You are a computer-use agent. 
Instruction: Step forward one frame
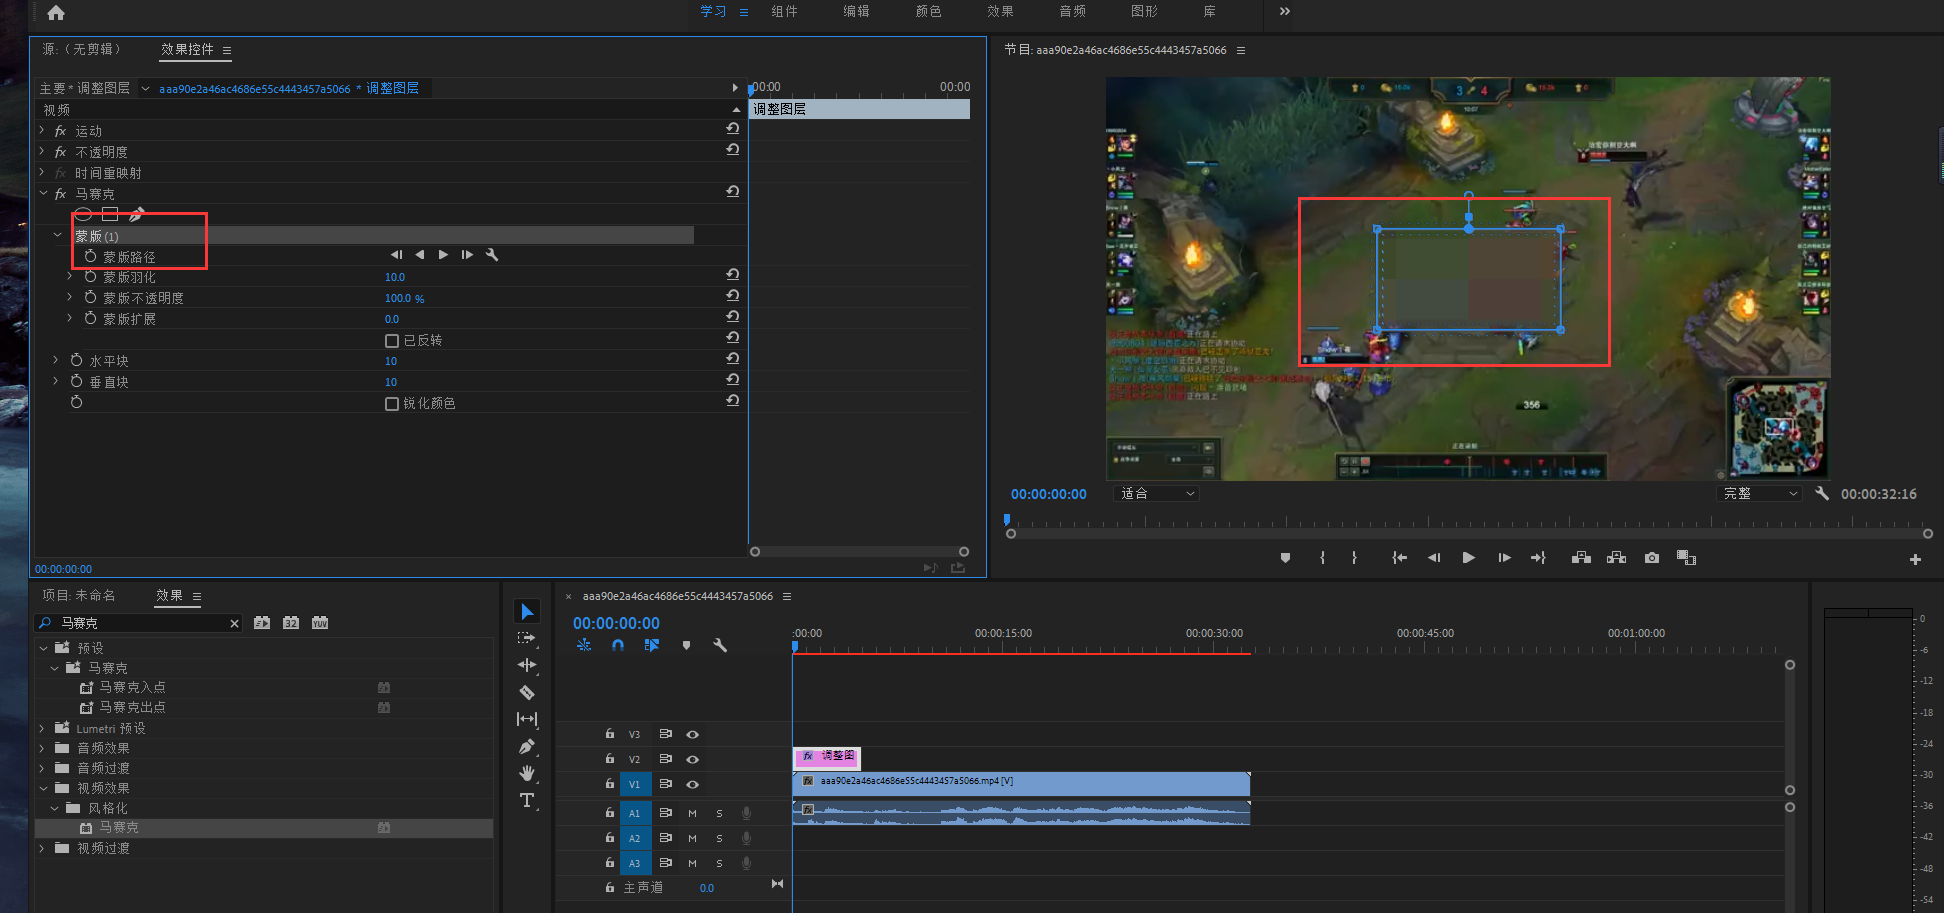[x=1504, y=558]
